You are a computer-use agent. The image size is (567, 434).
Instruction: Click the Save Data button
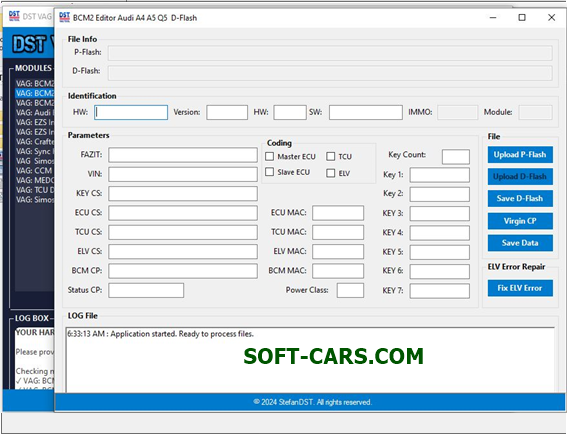pyautogui.click(x=520, y=243)
